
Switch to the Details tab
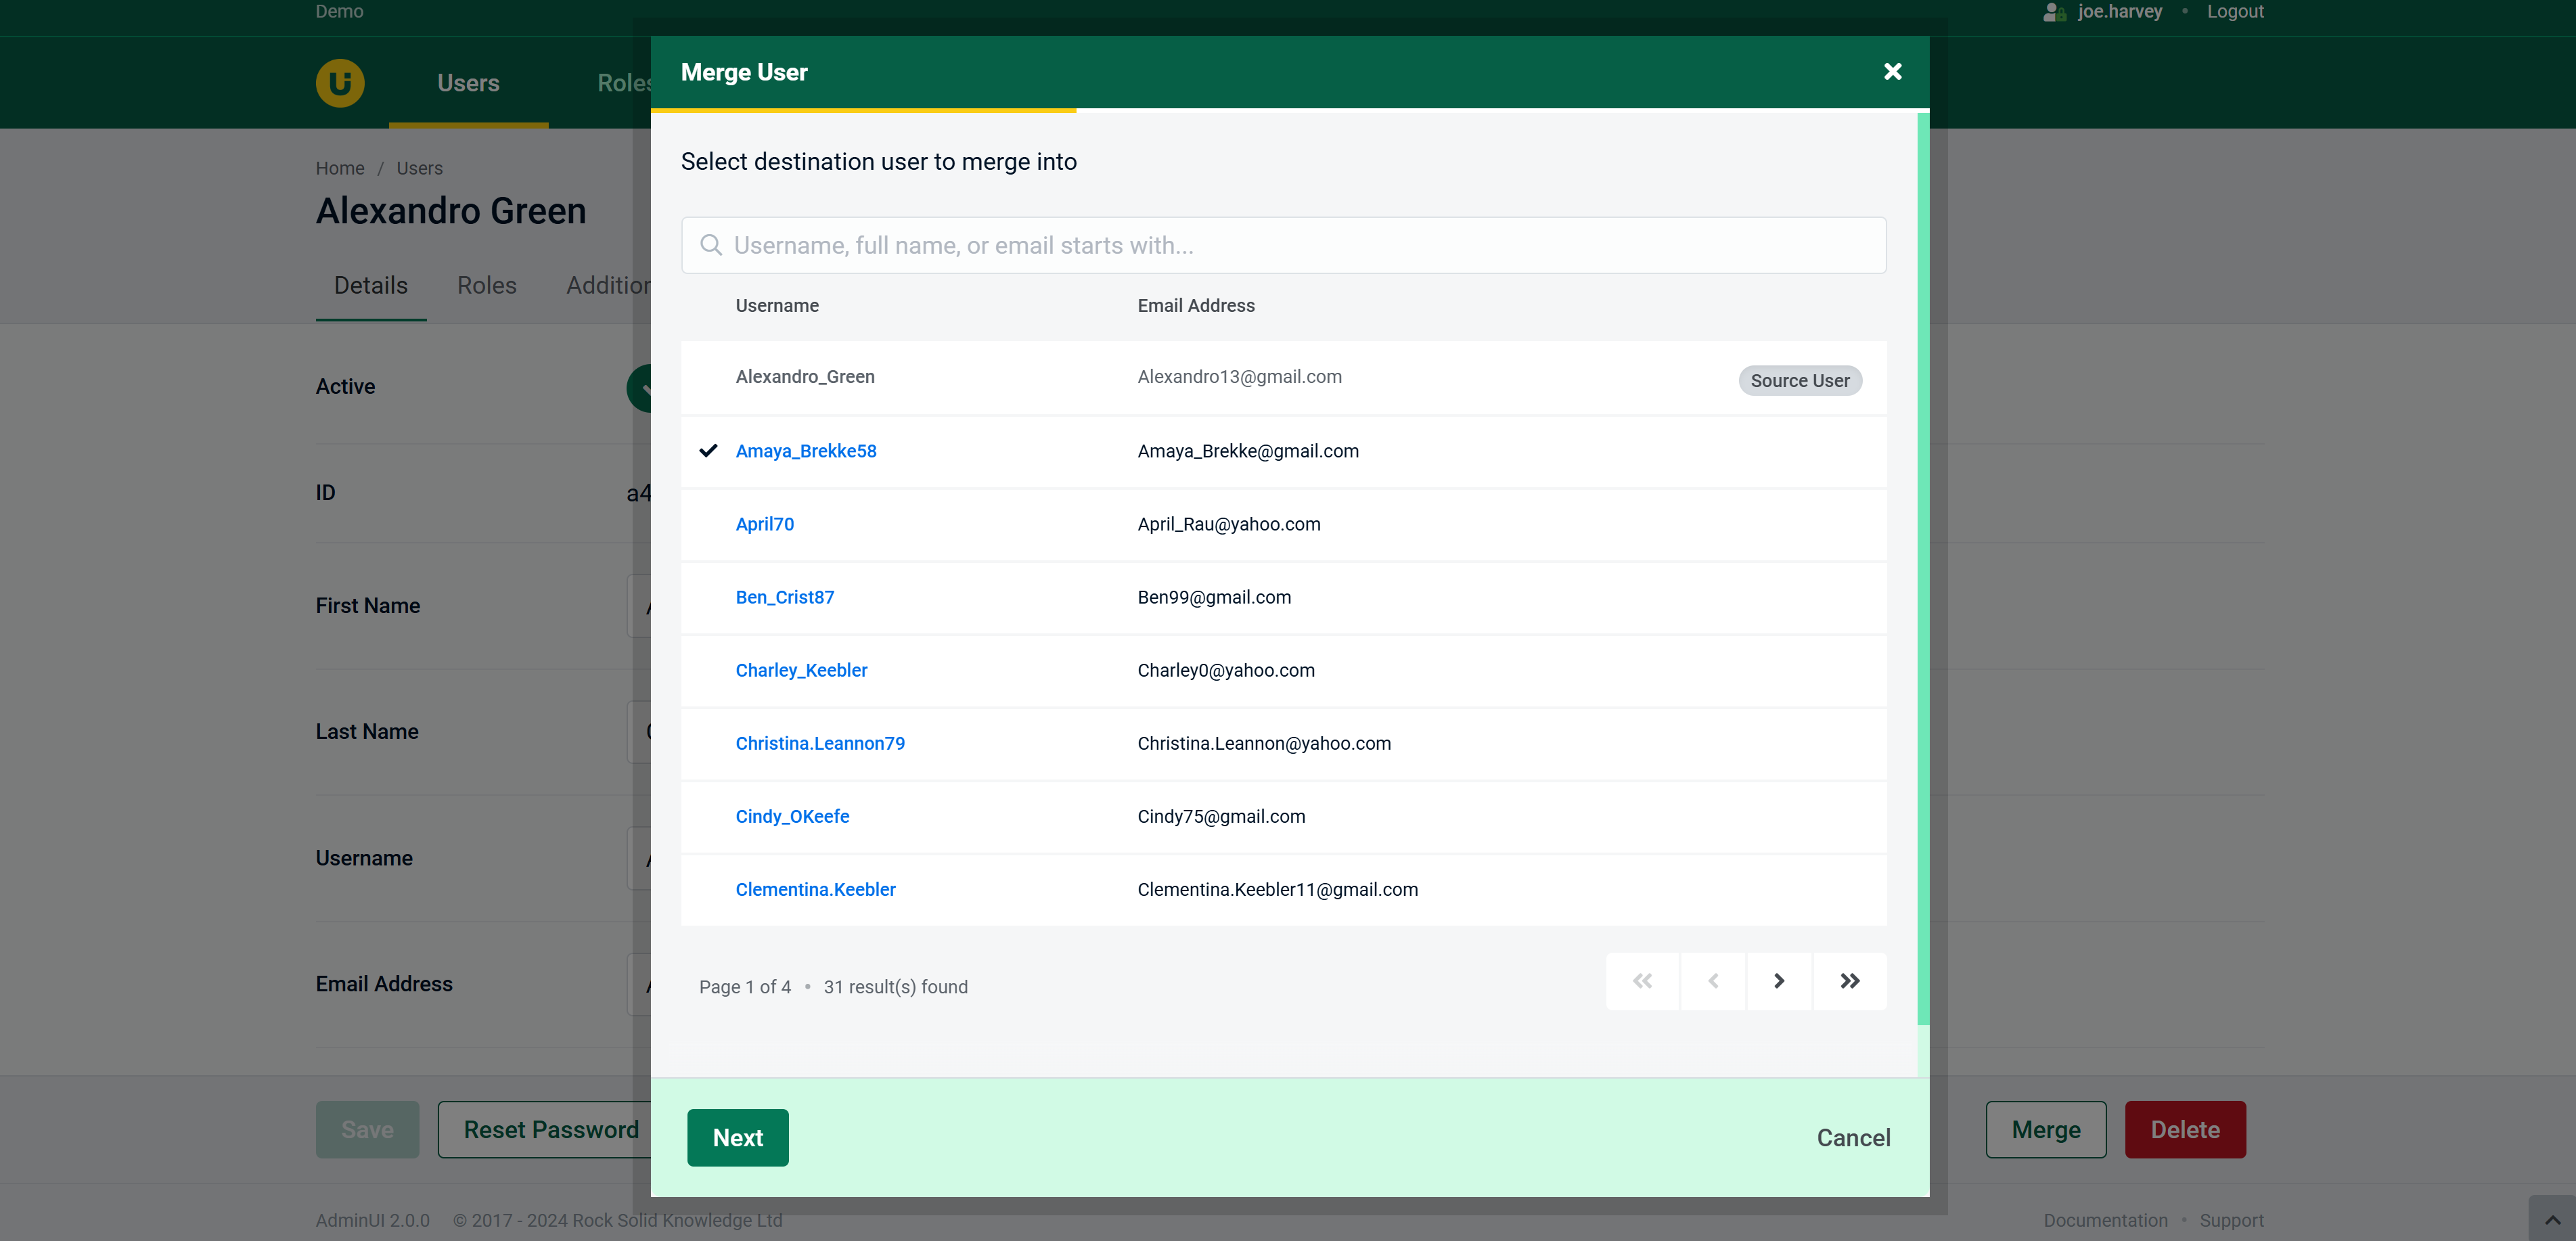(x=371, y=286)
